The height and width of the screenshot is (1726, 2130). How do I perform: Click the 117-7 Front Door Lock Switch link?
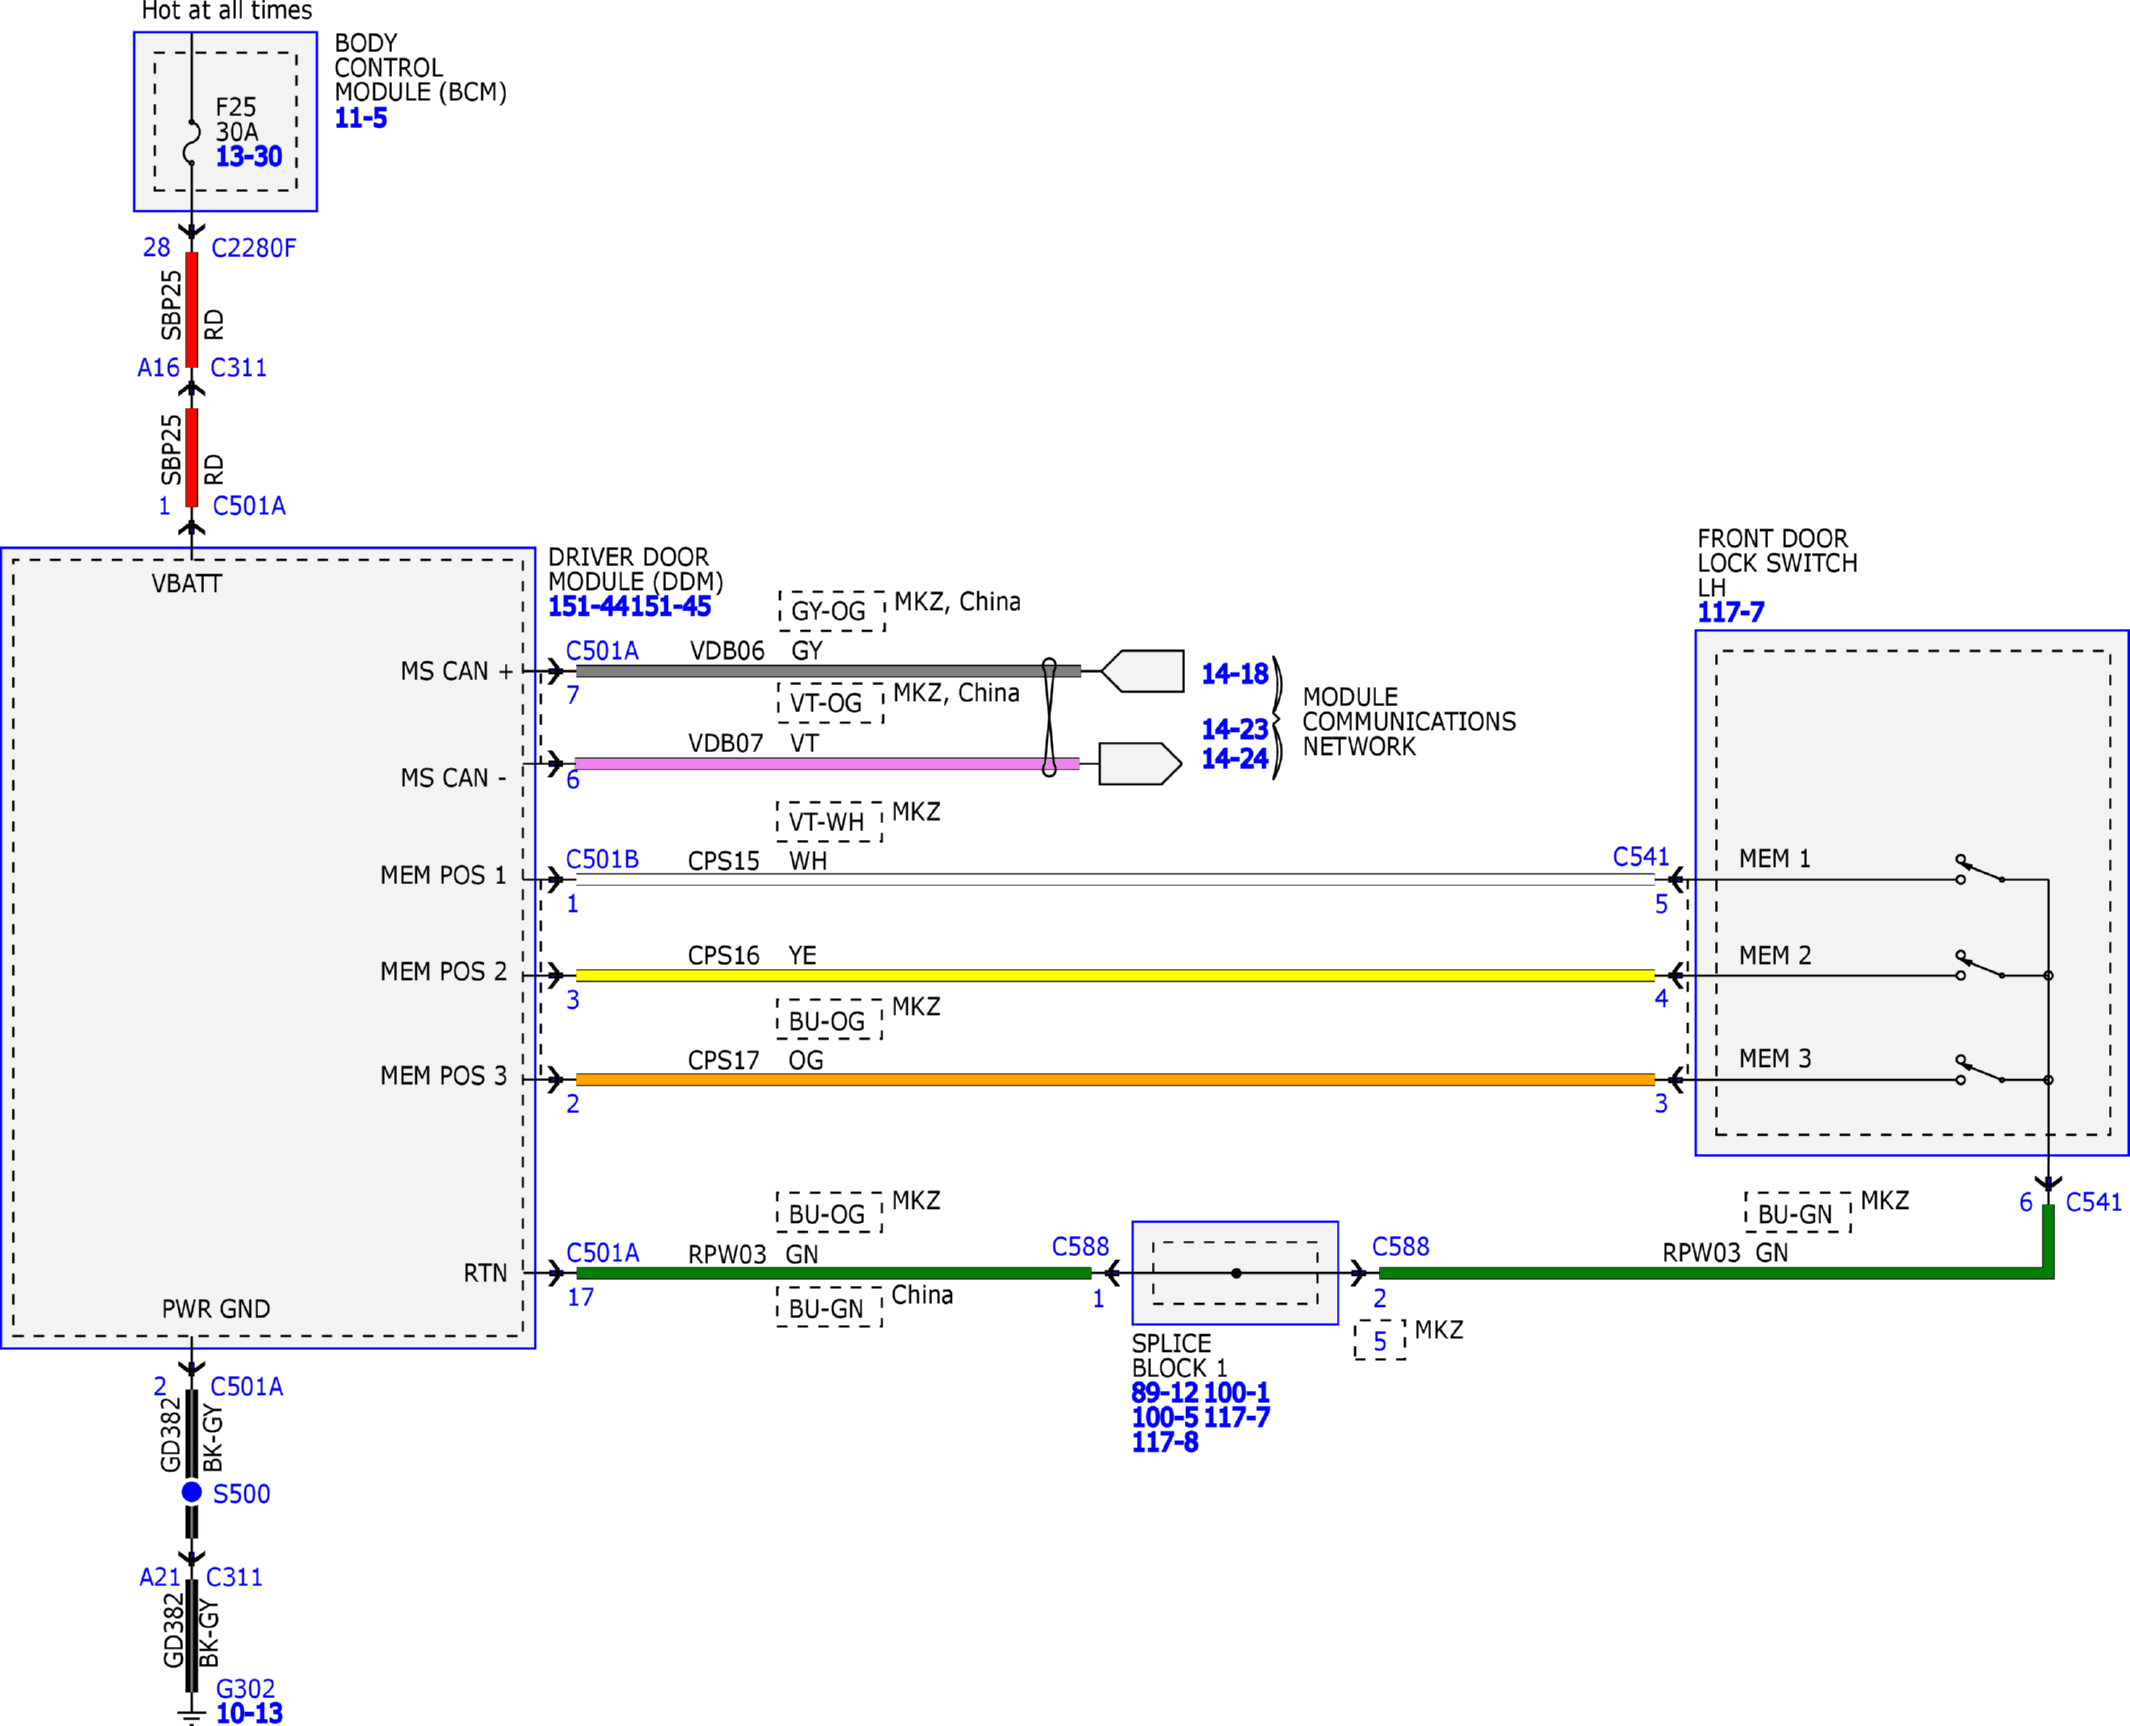[x=1731, y=612]
